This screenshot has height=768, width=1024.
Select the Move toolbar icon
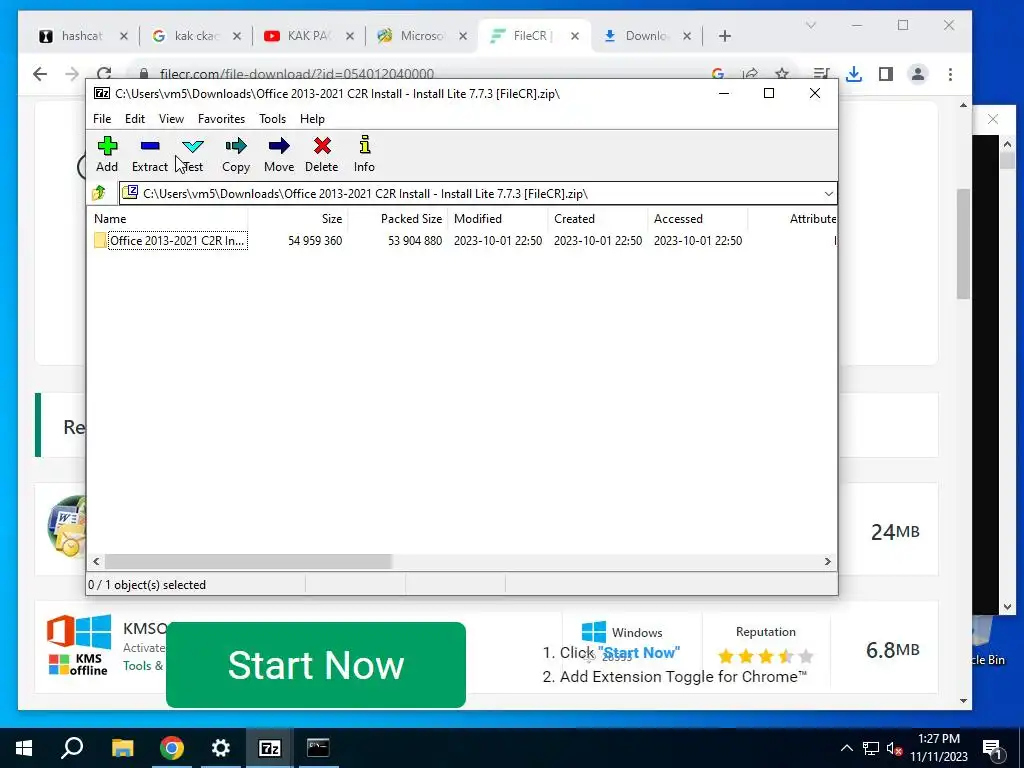[279, 153]
